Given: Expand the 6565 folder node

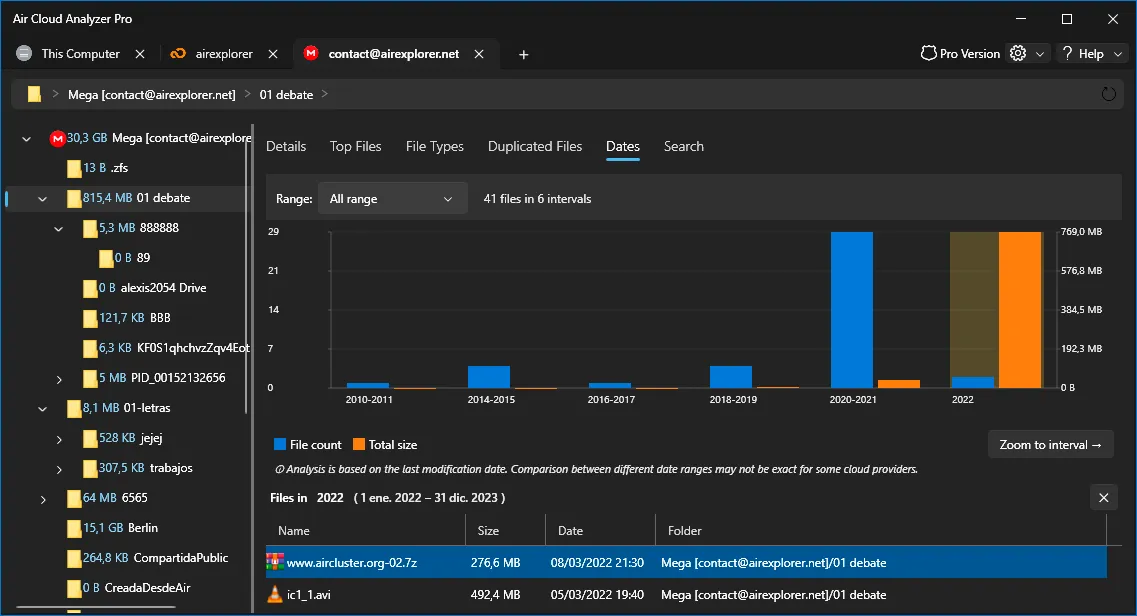Looking at the screenshot, I should click(43, 499).
